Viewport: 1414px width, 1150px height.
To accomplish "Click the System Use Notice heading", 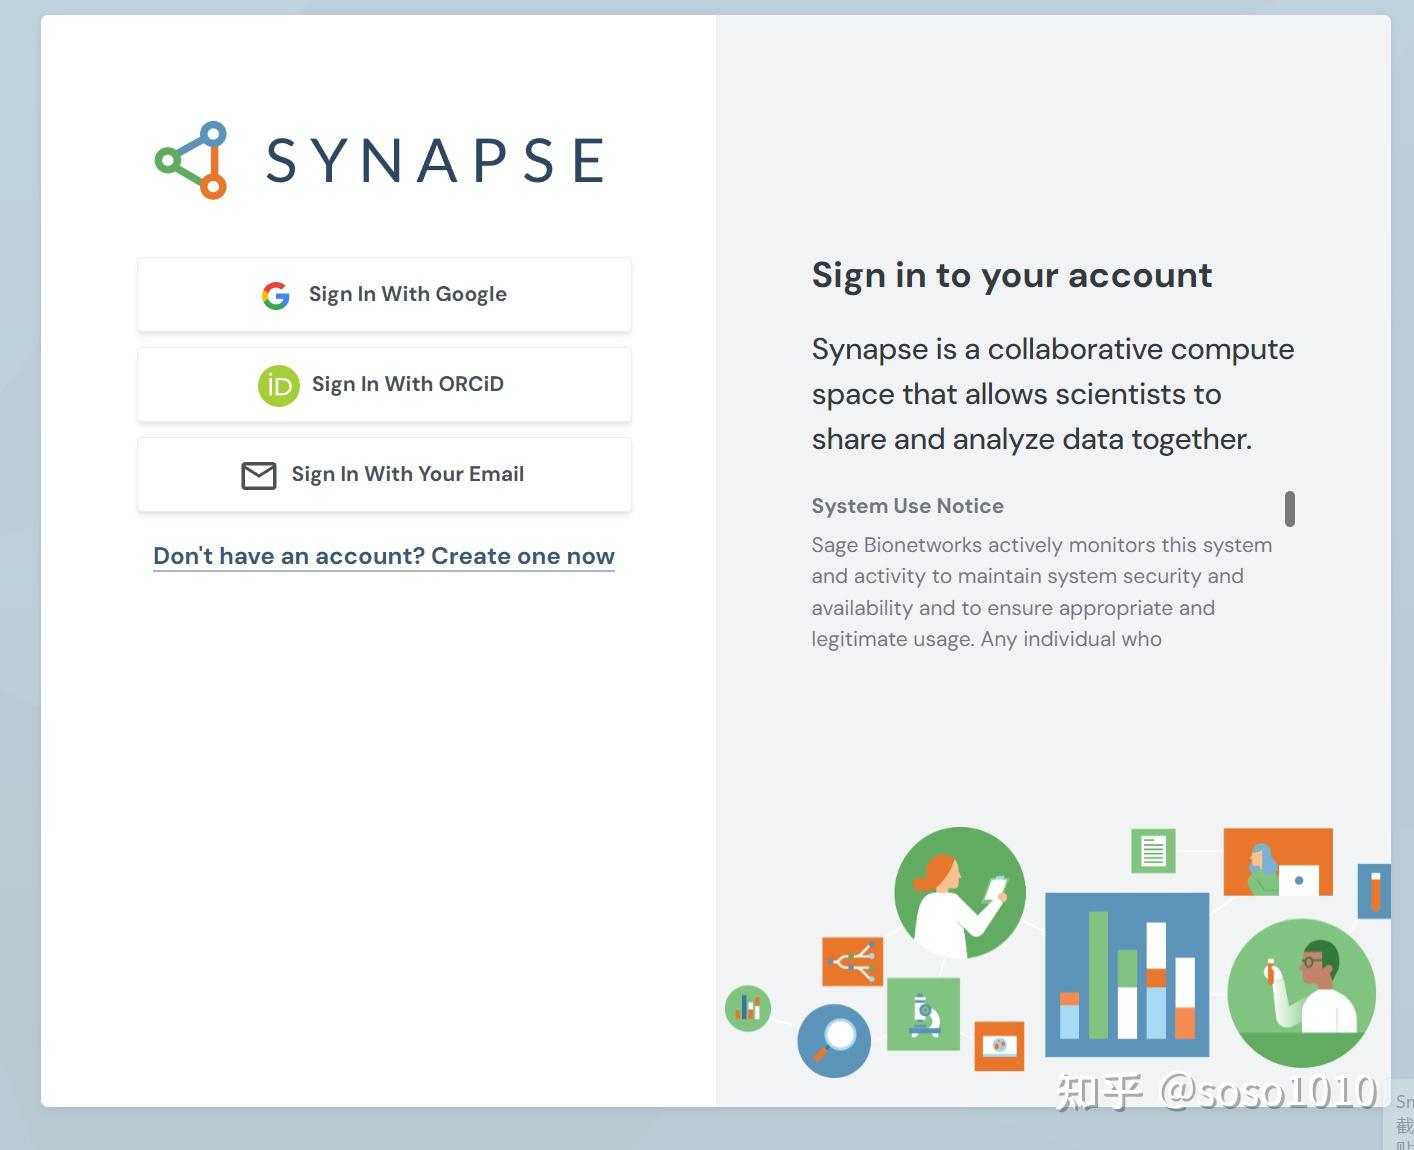I will point(907,506).
